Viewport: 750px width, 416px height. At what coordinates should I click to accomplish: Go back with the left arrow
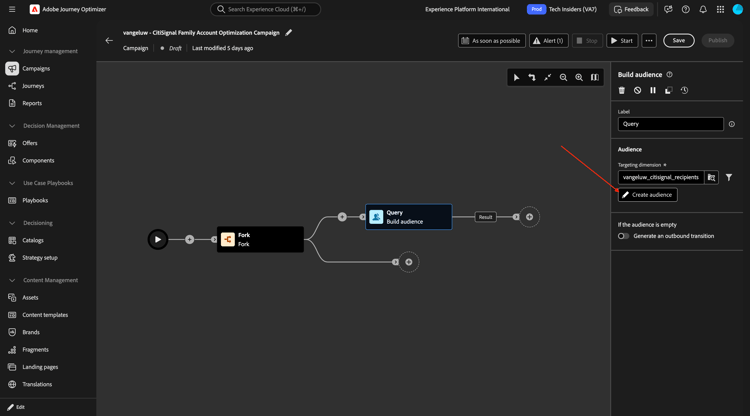click(x=109, y=41)
